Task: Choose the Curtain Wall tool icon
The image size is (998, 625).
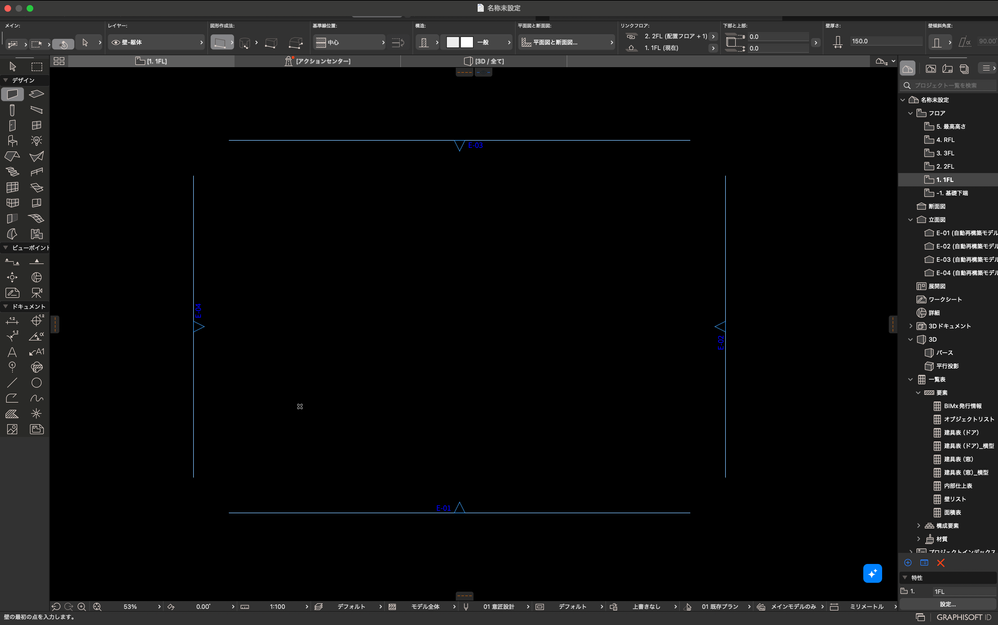Action: (x=12, y=187)
